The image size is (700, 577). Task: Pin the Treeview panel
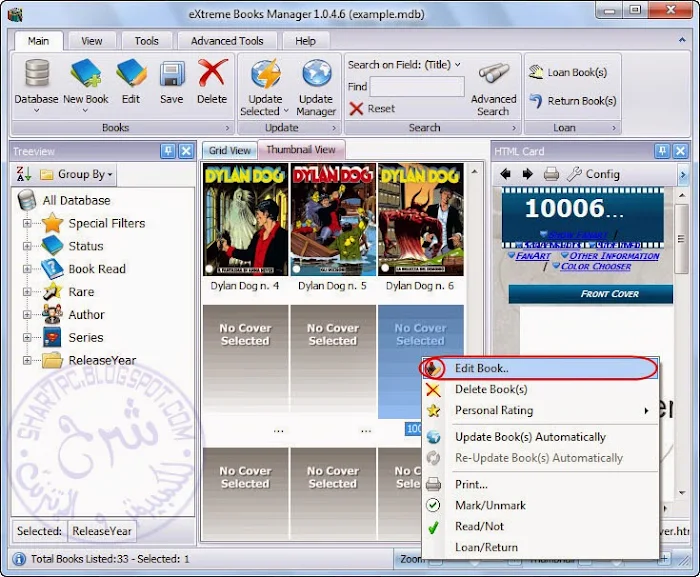[168, 151]
